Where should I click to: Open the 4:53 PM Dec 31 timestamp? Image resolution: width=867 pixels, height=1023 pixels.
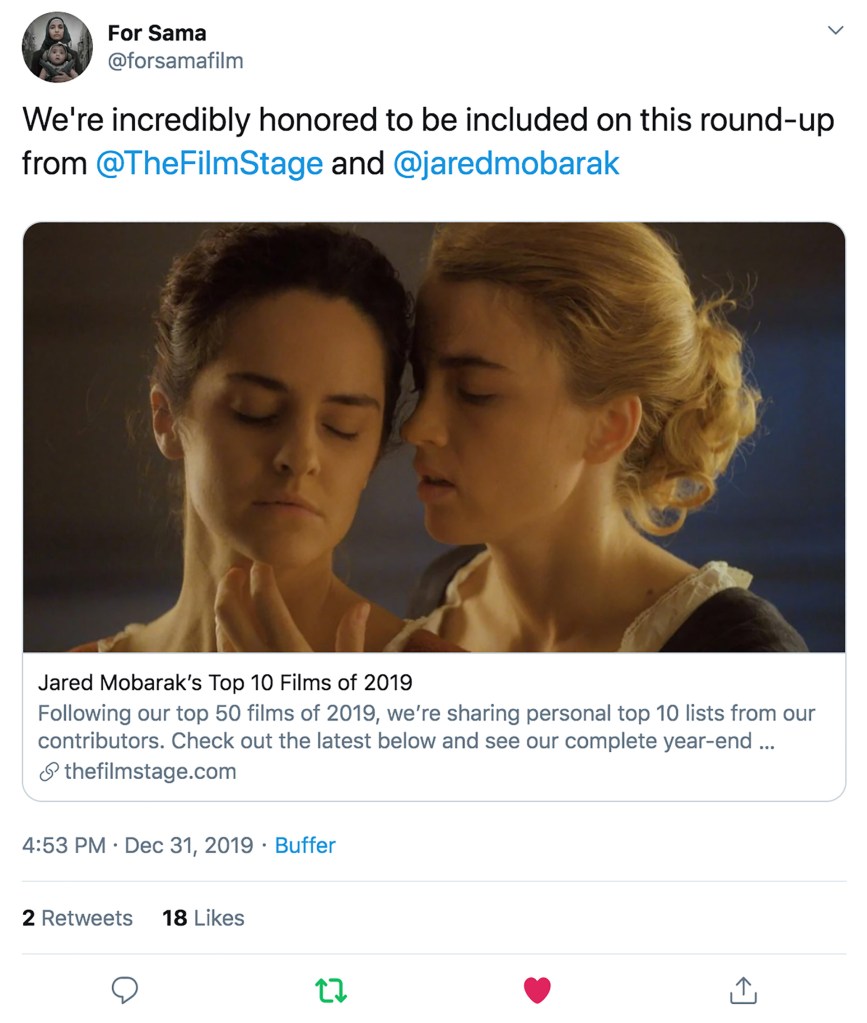pos(137,845)
